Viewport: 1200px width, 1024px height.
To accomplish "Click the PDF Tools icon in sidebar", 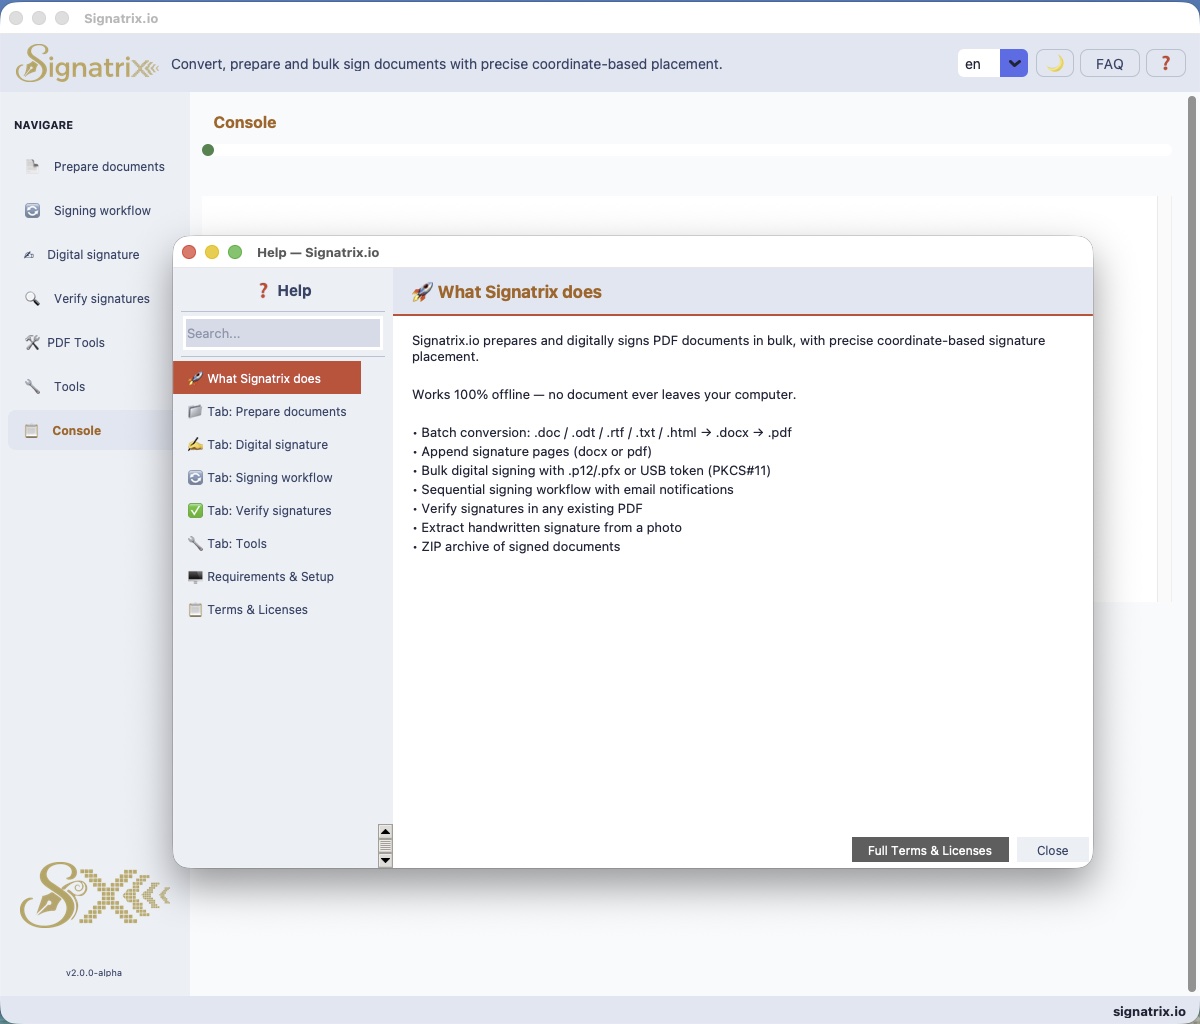I will tap(32, 343).
